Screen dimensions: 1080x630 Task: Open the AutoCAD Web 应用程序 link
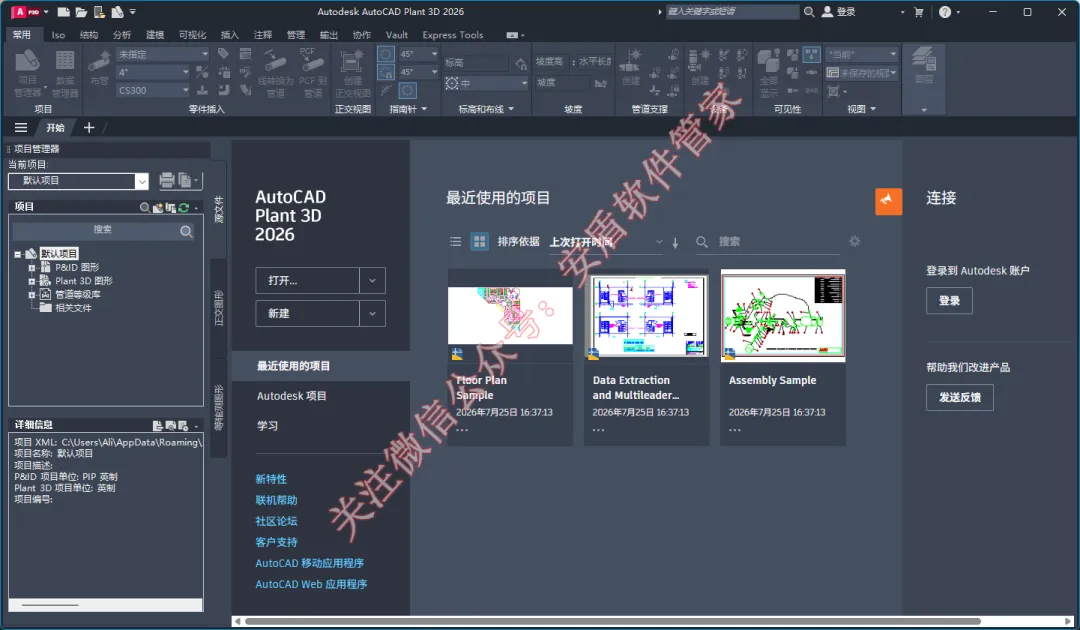click(x=311, y=584)
